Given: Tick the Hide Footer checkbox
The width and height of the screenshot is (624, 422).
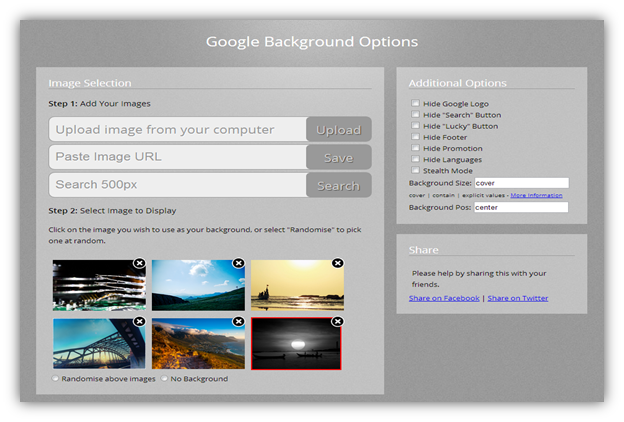Looking at the screenshot, I should tap(415, 137).
